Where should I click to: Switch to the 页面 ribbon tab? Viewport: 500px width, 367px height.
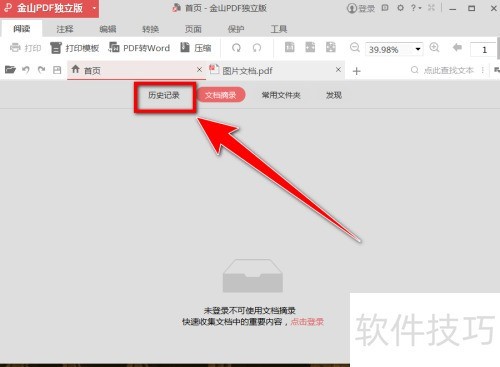point(193,29)
